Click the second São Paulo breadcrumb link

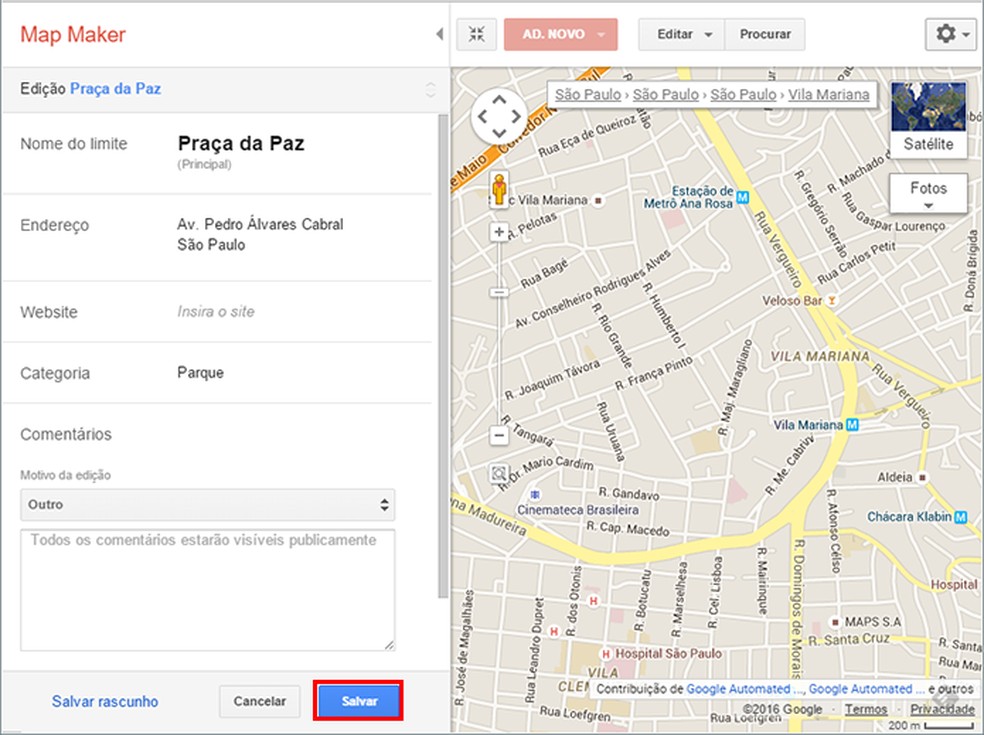click(665, 95)
